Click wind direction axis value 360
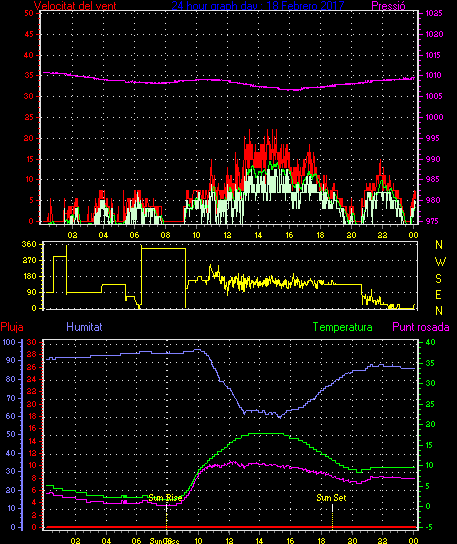This screenshot has height=544, width=457. [x=29, y=244]
